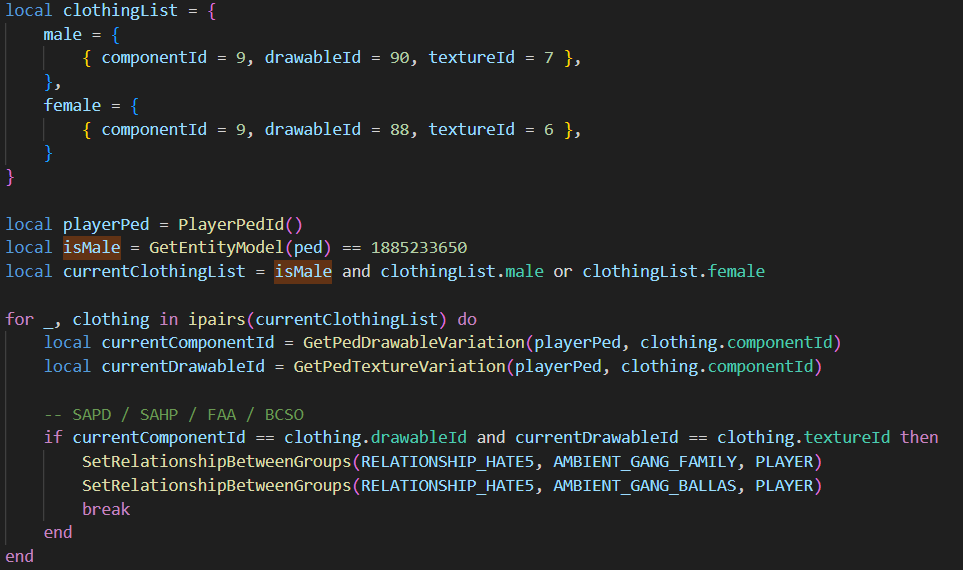Click the break keyword inside the if block
Screen dimensions: 963x570
(106, 509)
